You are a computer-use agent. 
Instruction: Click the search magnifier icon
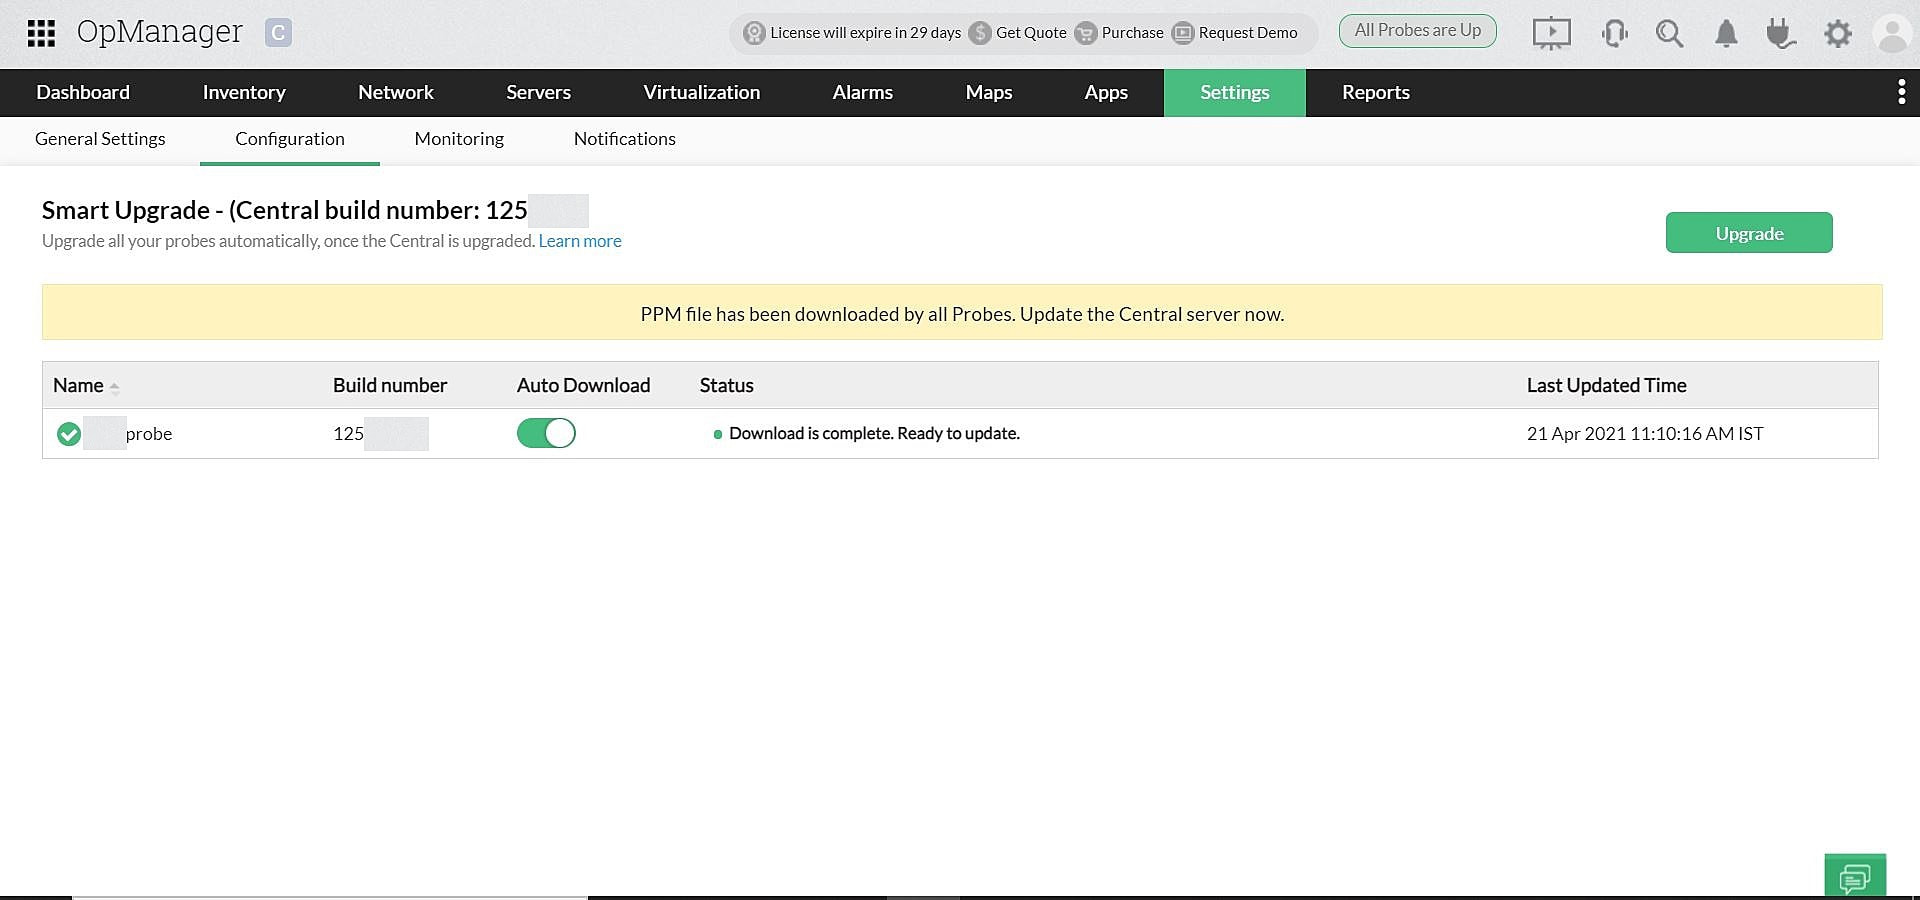[x=1668, y=33]
